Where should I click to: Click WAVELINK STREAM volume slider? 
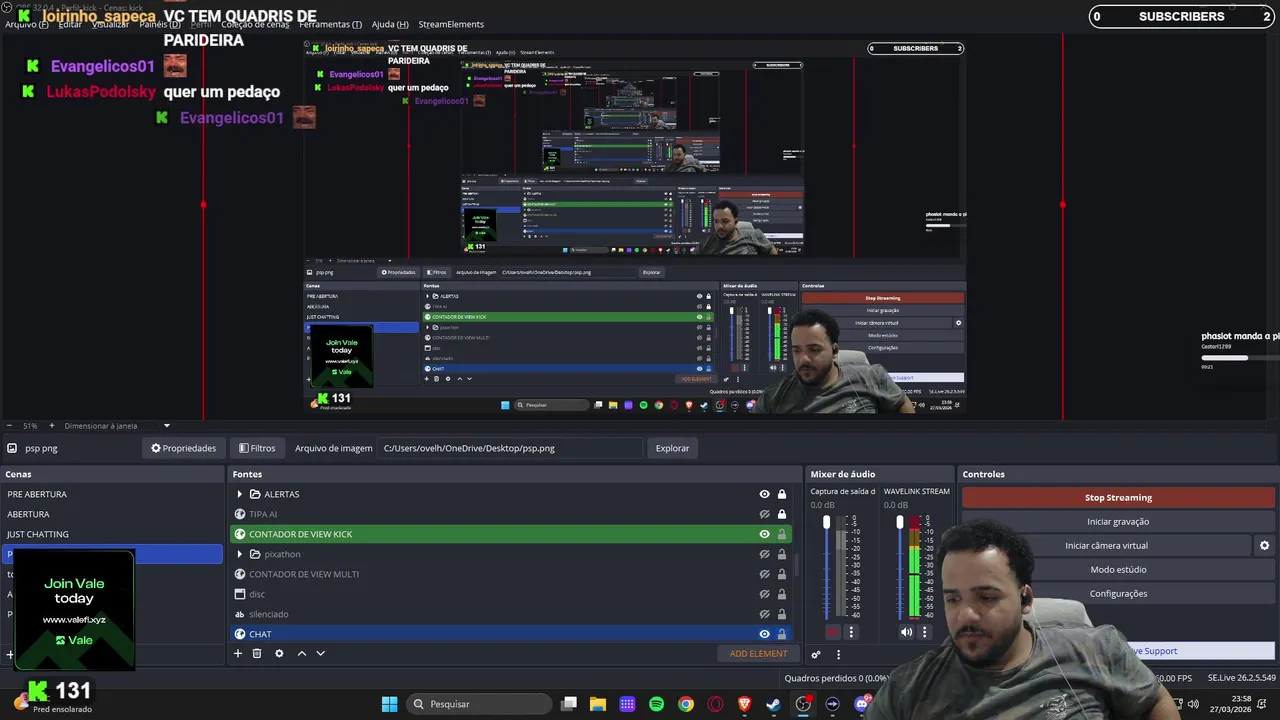click(x=899, y=568)
